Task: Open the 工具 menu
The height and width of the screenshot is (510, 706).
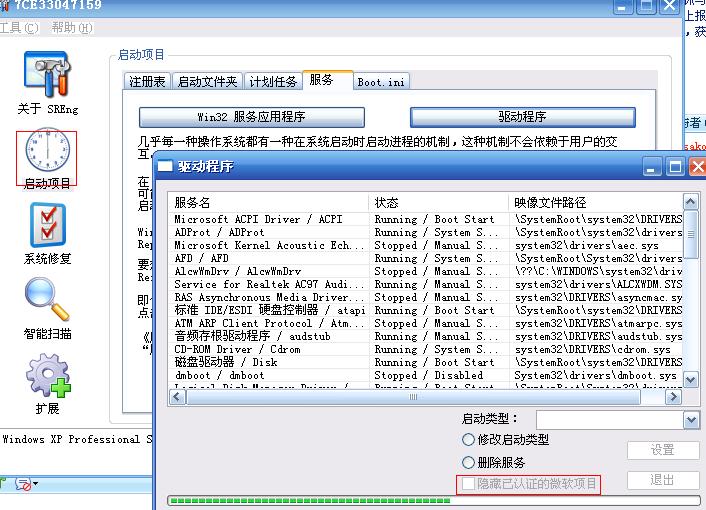Action: coord(19,28)
